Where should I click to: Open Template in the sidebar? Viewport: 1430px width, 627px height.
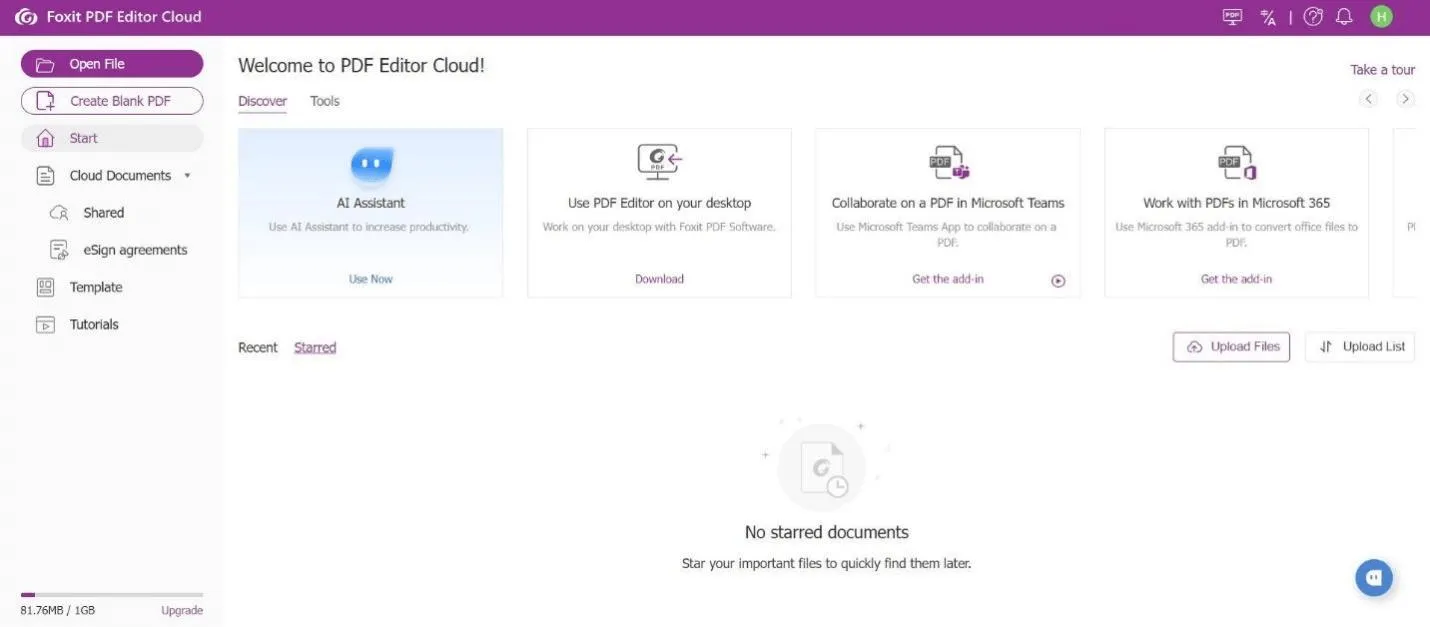pos(96,287)
